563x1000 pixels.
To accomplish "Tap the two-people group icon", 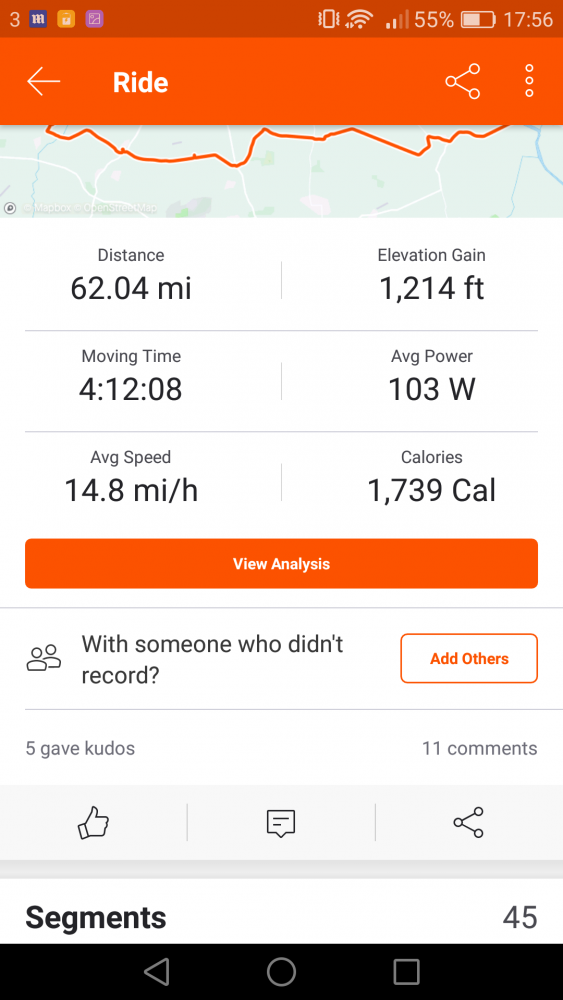I will pos(43,658).
